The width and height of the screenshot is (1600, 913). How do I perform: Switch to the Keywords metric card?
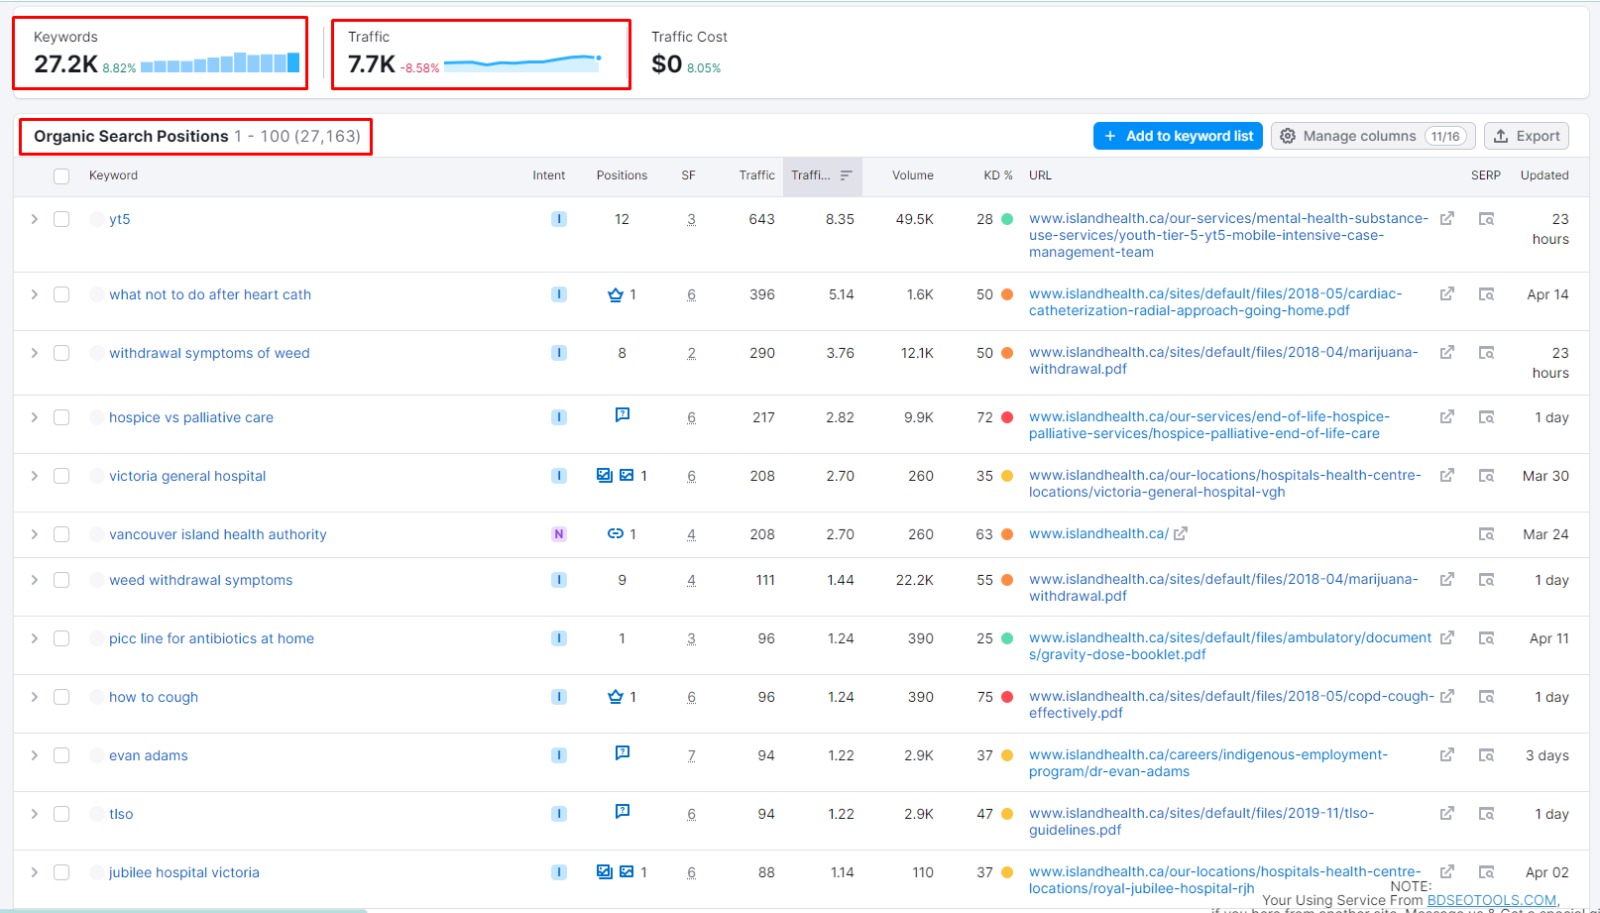(160, 52)
